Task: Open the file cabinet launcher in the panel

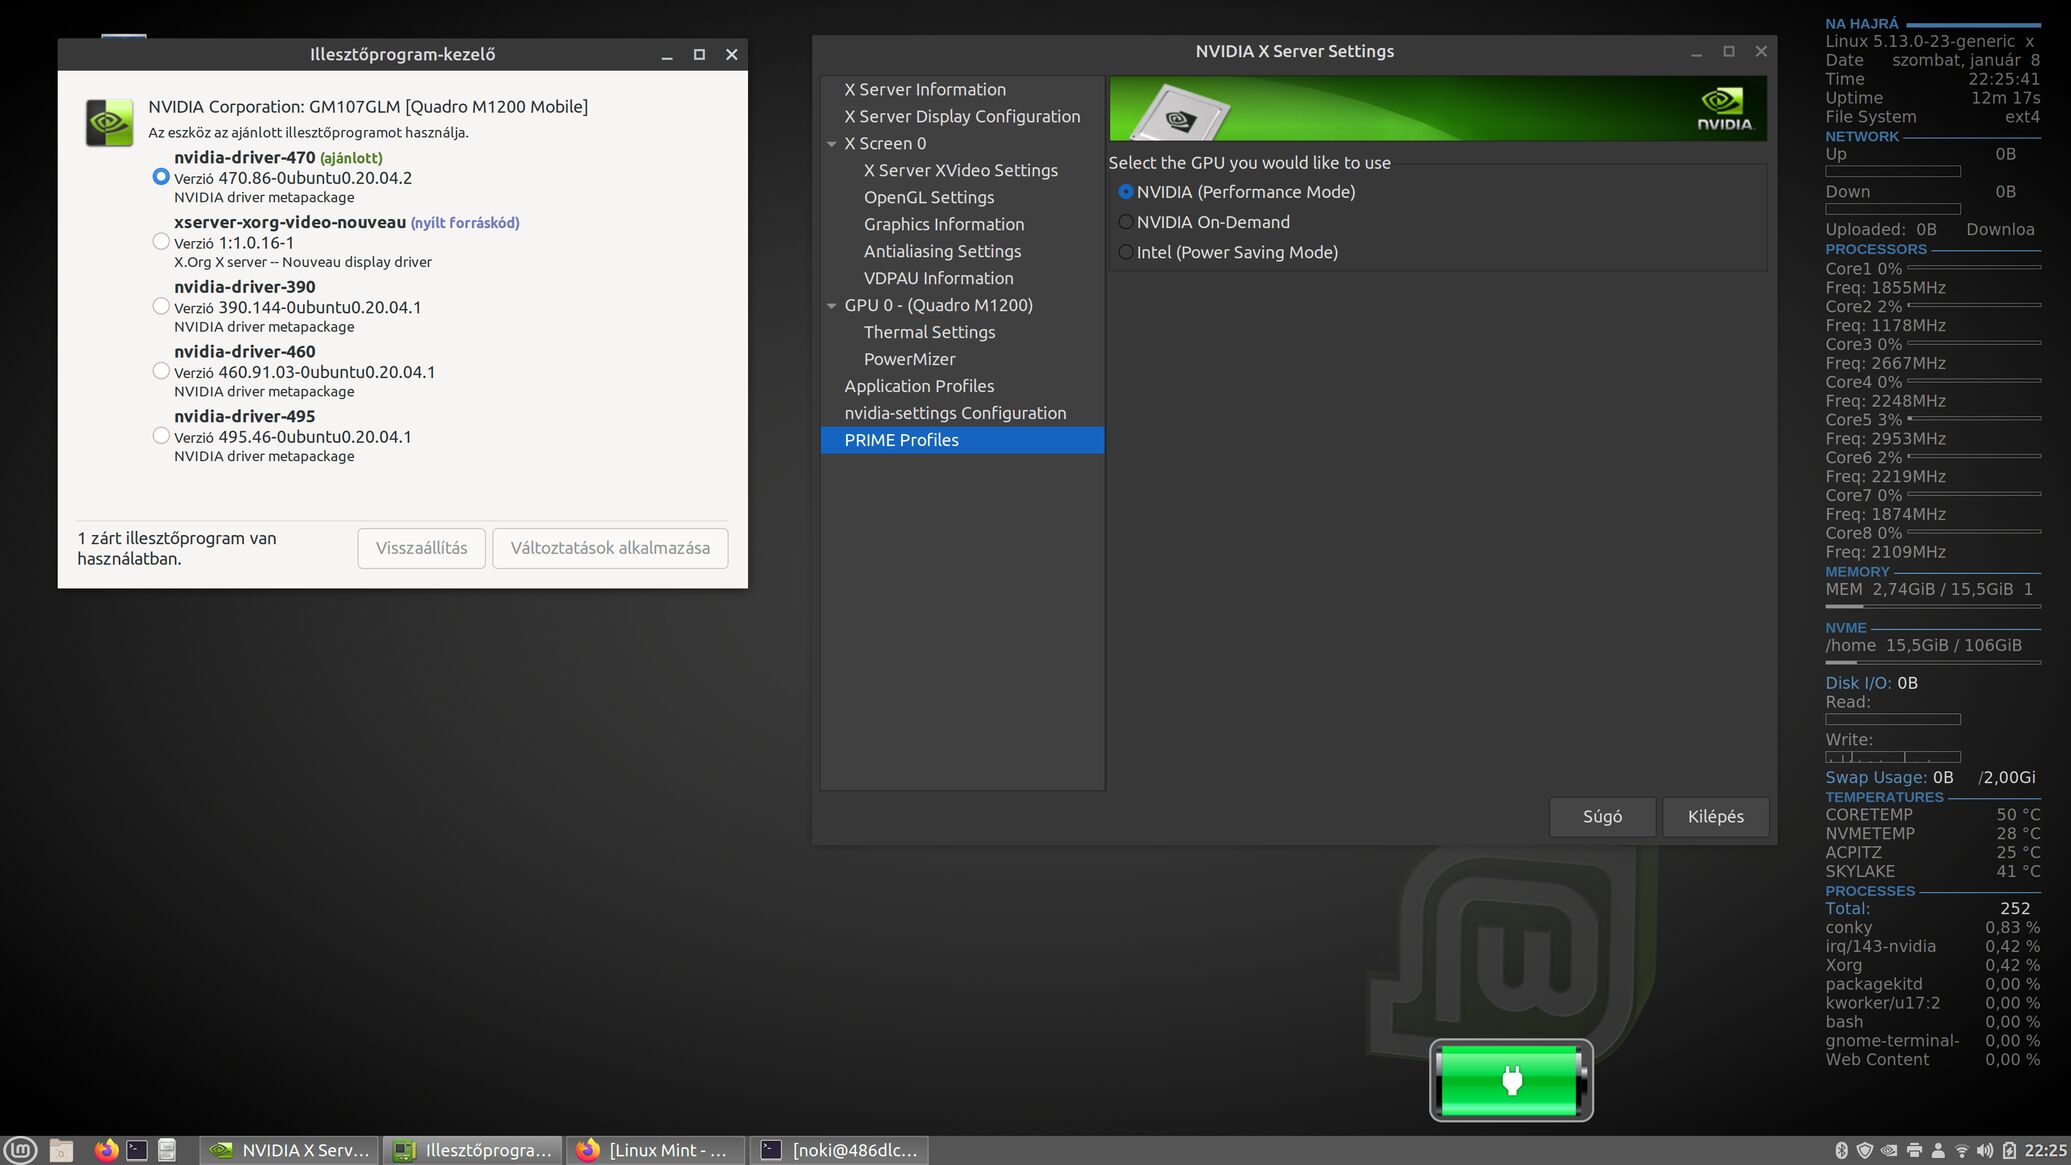Action: pyautogui.click(x=167, y=1150)
